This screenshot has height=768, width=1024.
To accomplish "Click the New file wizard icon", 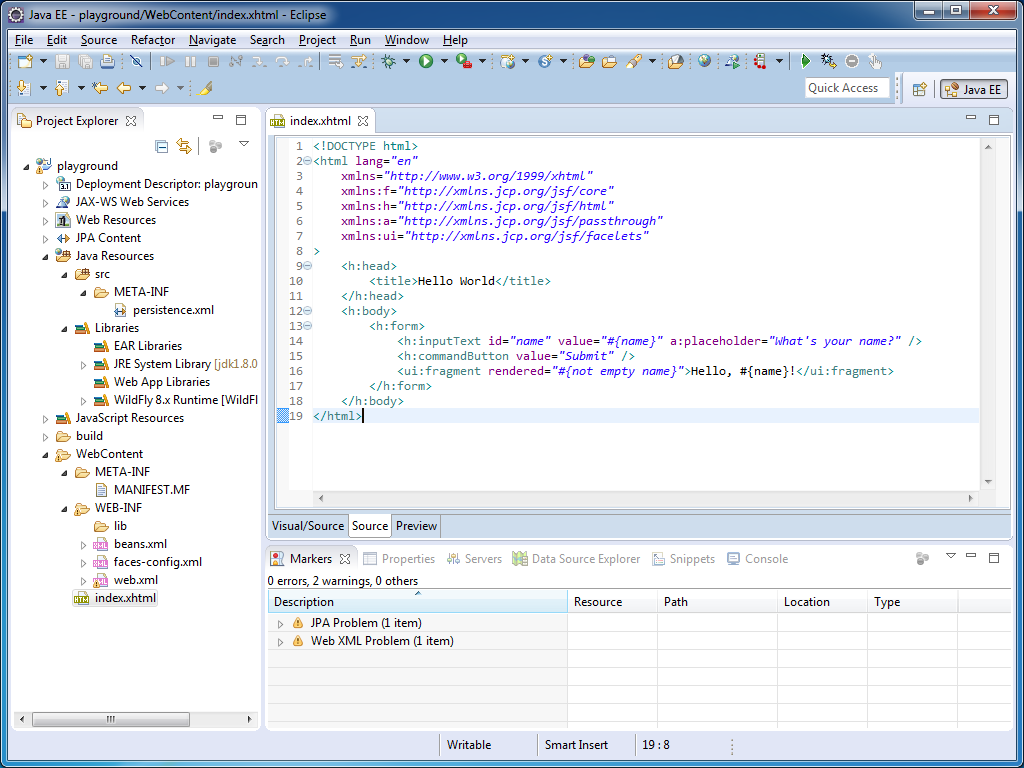I will [x=25, y=62].
